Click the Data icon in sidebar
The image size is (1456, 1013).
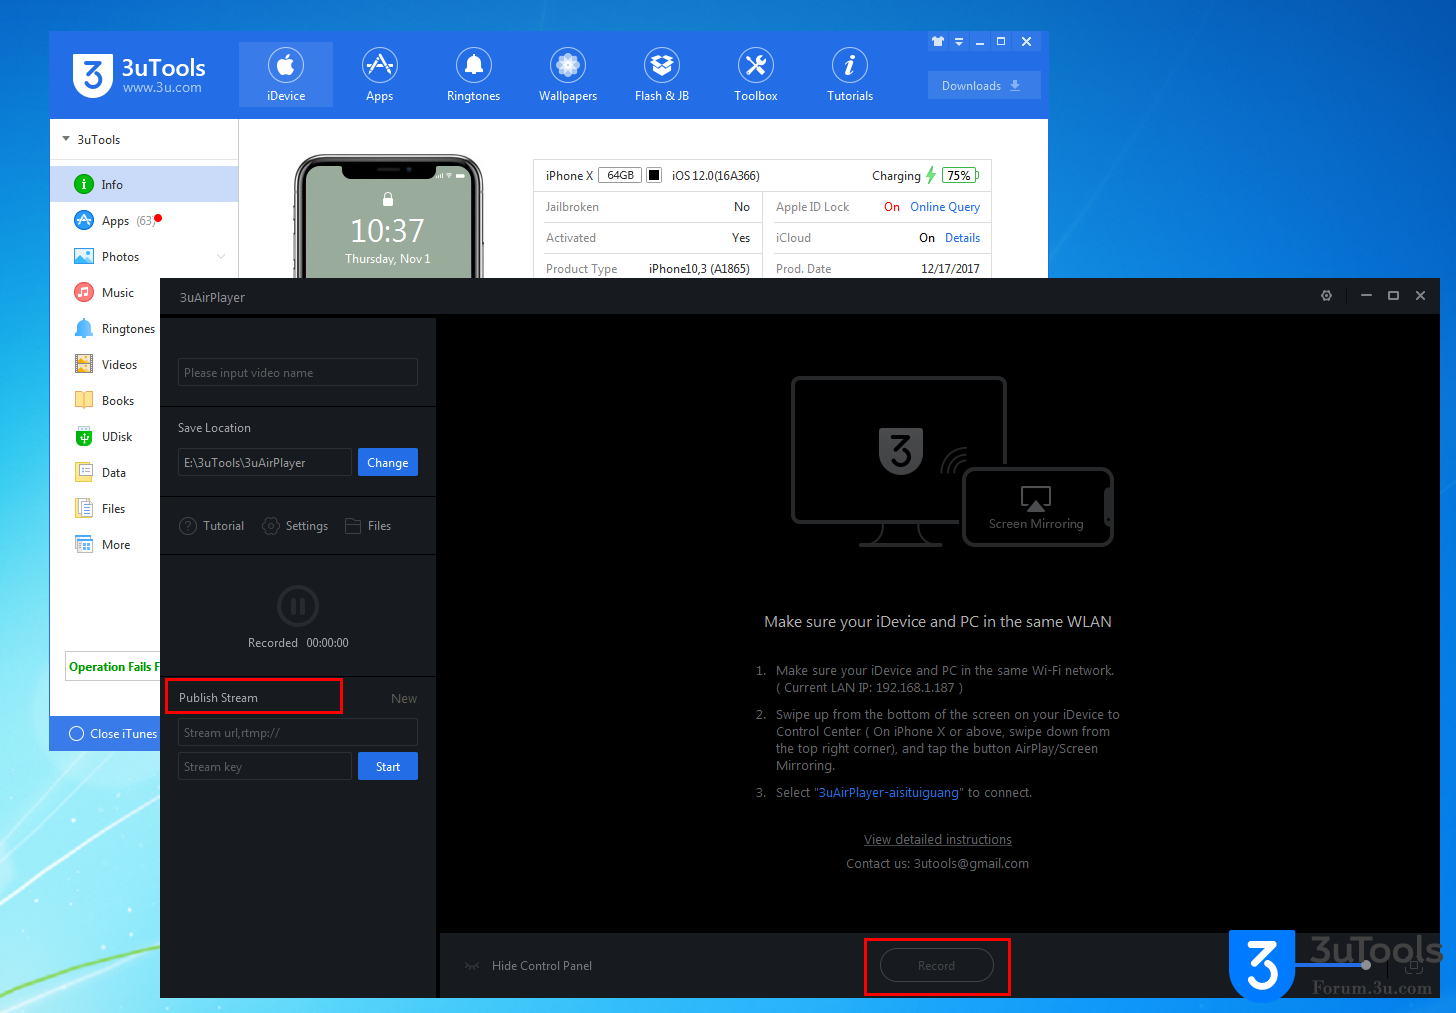[84, 472]
